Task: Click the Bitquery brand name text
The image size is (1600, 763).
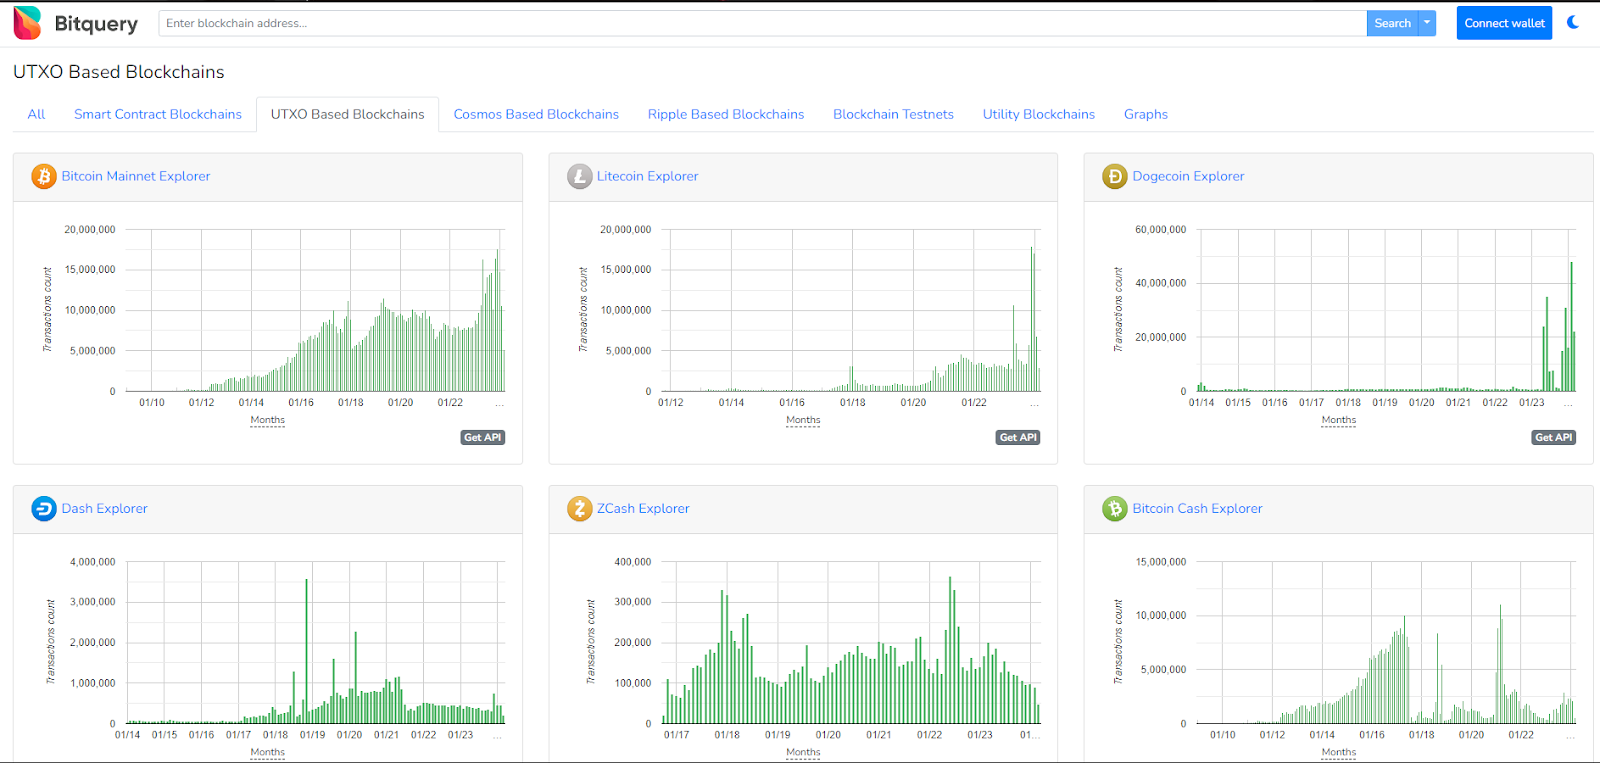Action: point(96,23)
